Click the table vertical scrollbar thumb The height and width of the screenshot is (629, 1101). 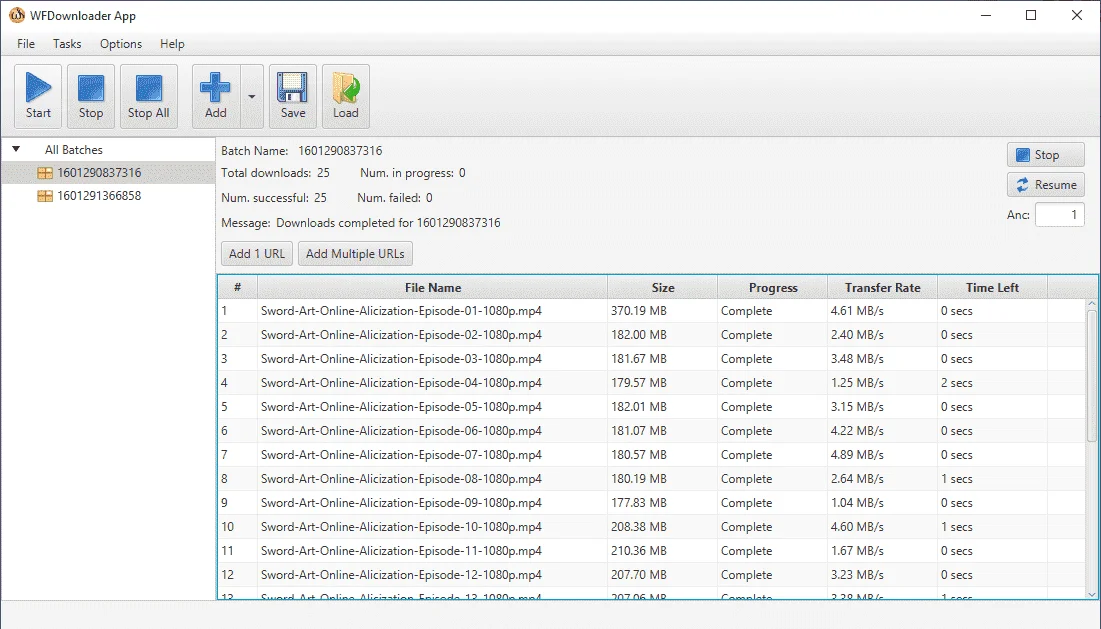[1091, 376]
